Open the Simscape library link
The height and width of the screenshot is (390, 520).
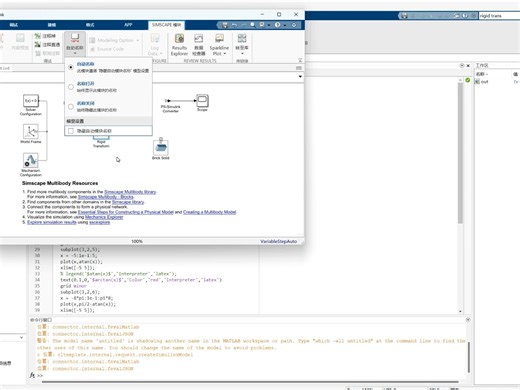(128, 202)
